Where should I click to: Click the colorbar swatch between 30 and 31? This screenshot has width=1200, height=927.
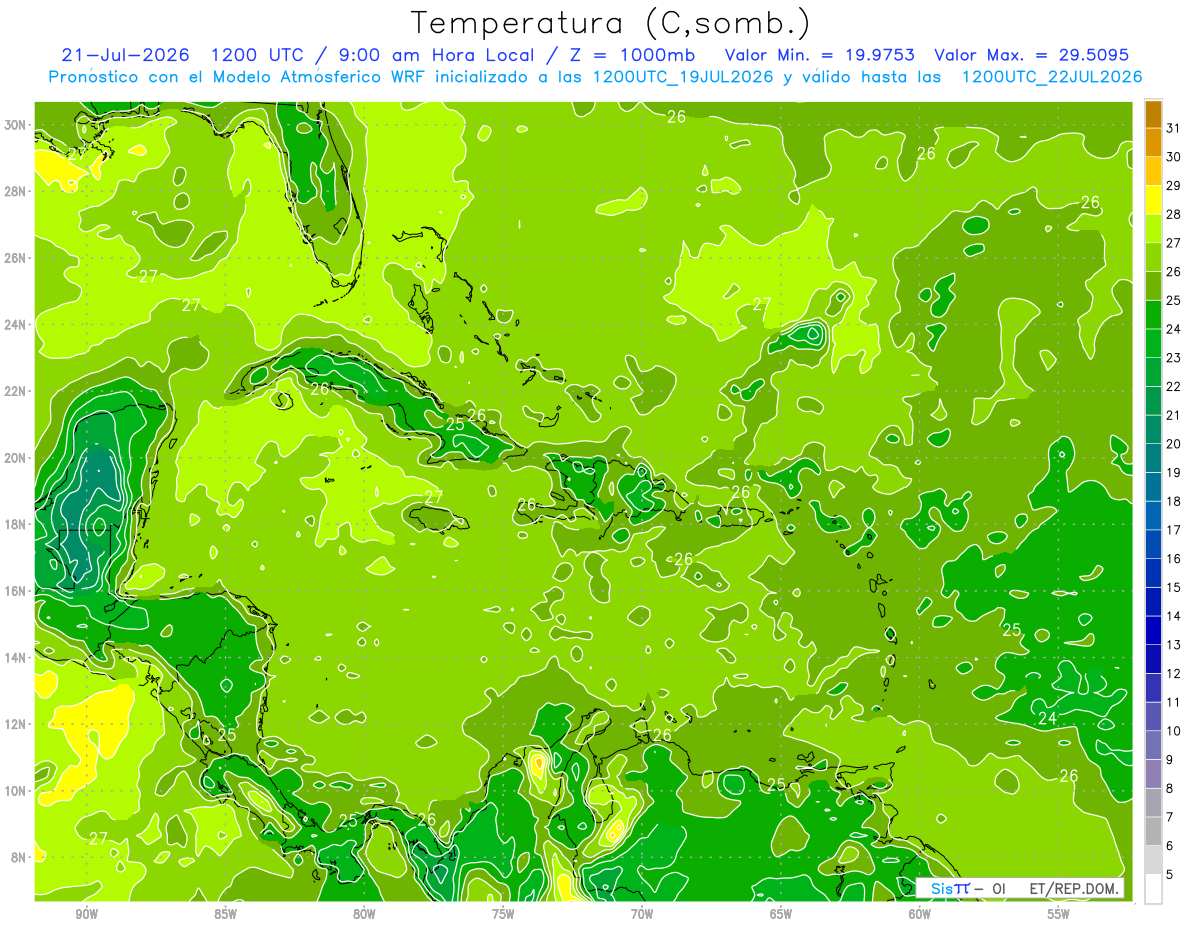(x=1153, y=143)
